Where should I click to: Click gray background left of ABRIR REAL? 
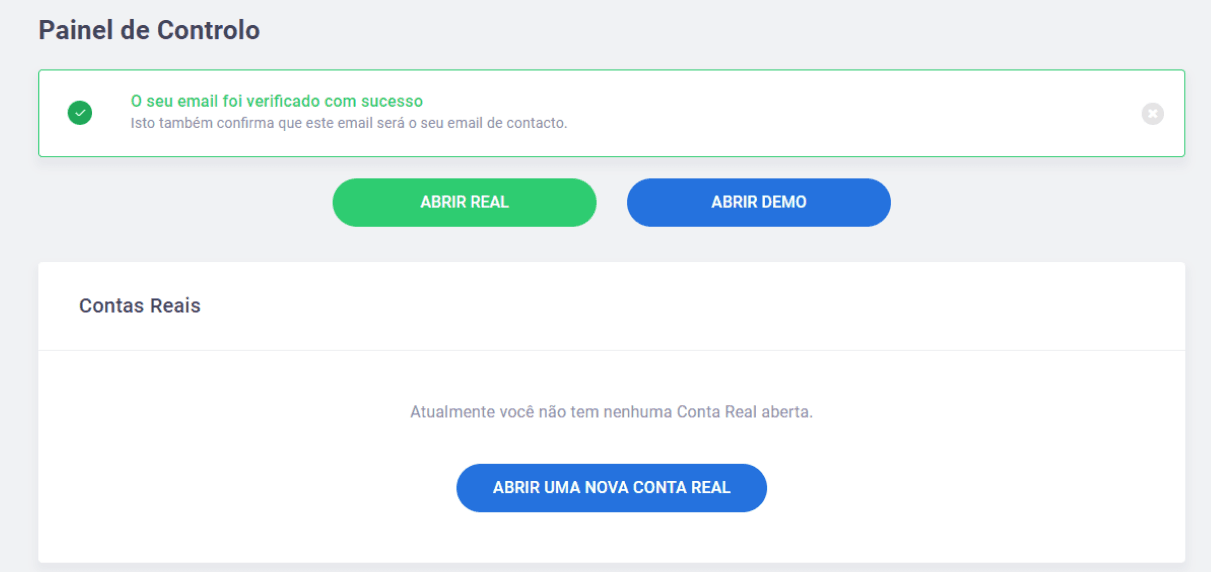(x=180, y=202)
